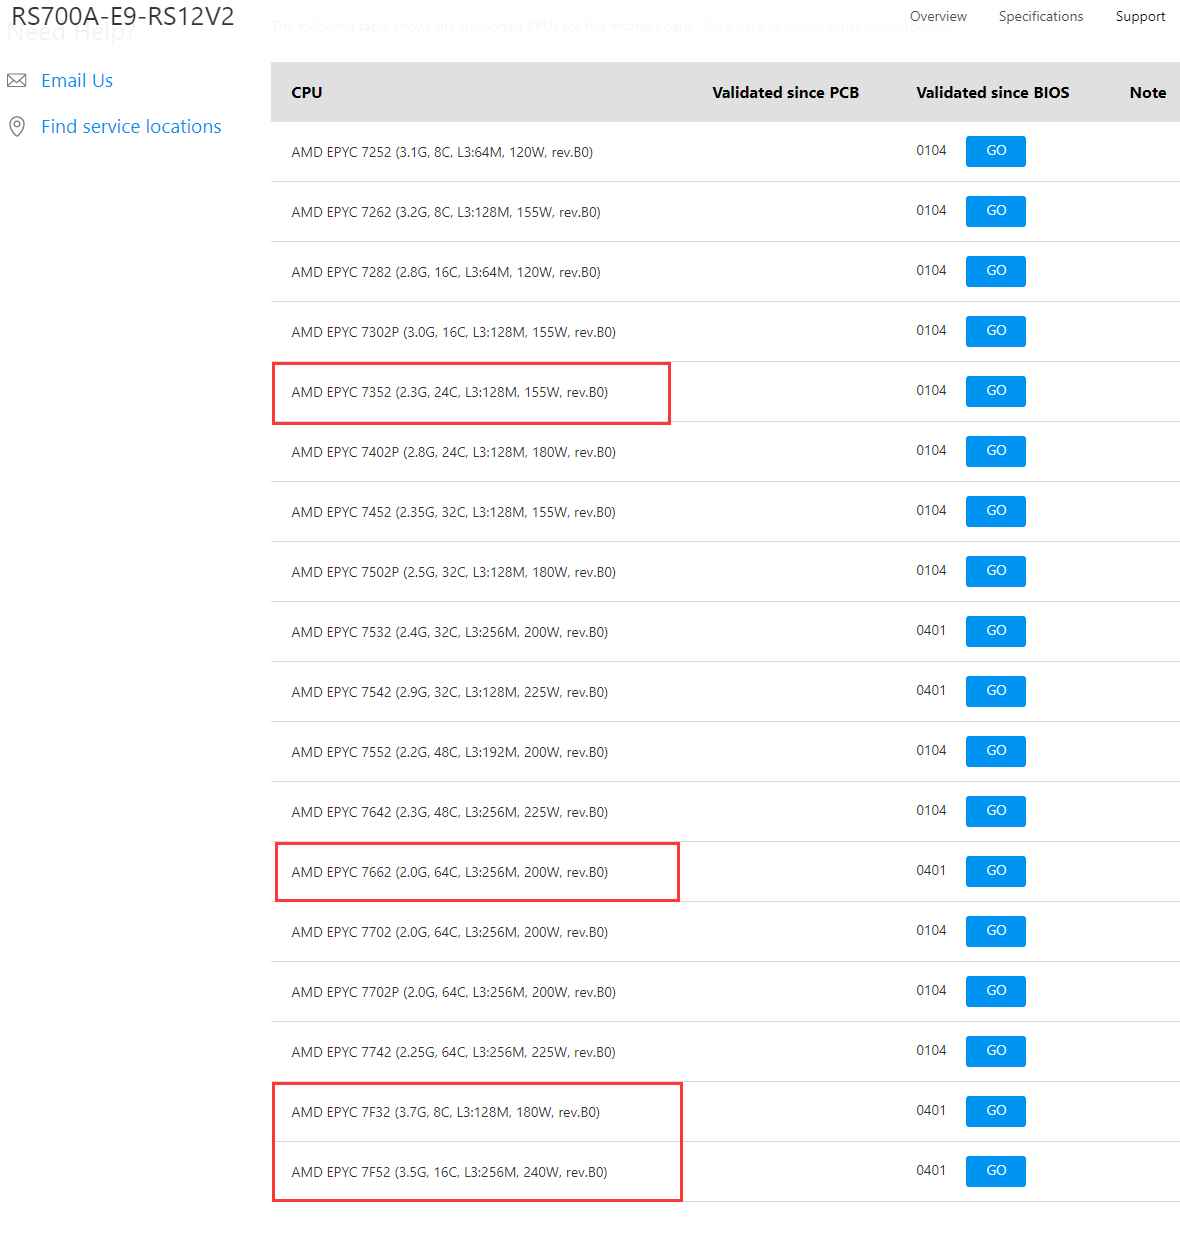This screenshot has height=1234, width=1180.
Task: Select the AMD EPYC 7642 CPU name
Action: (450, 812)
